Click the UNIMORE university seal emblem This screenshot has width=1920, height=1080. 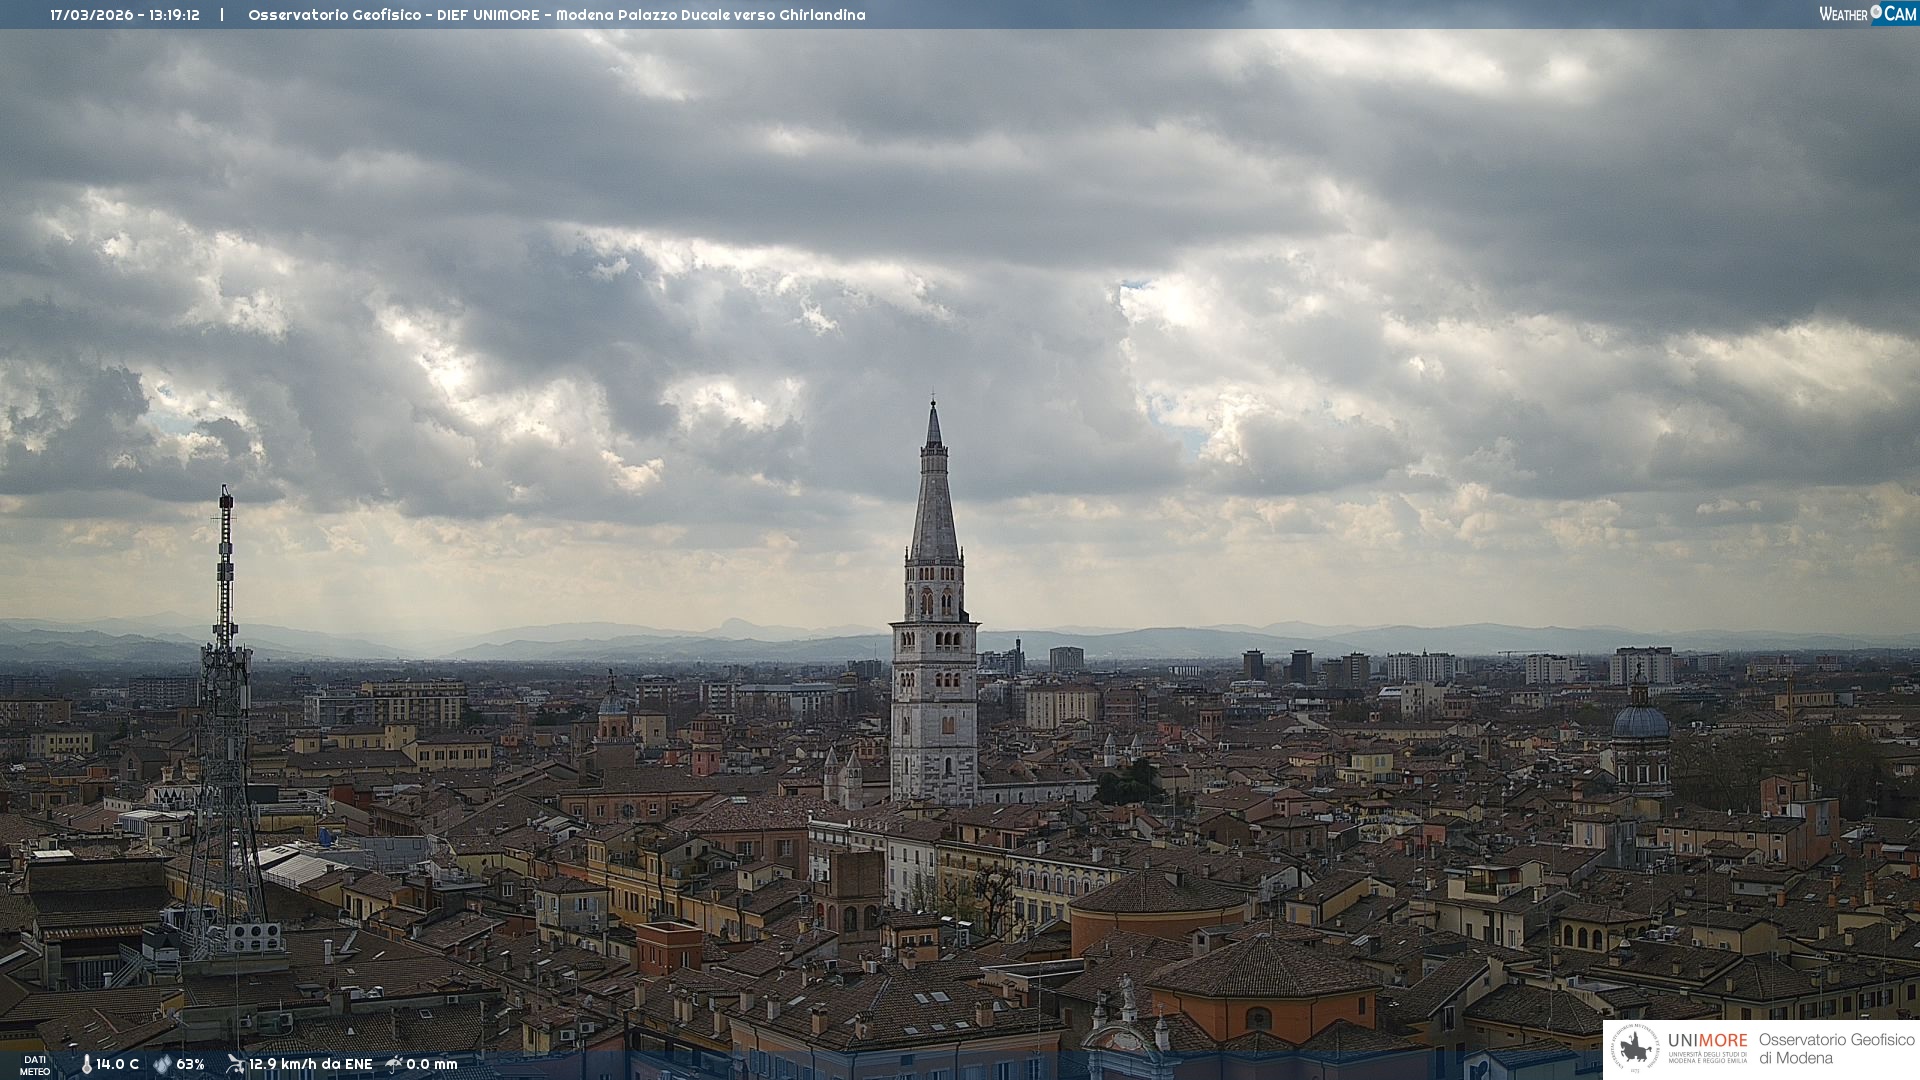pos(1635,1049)
